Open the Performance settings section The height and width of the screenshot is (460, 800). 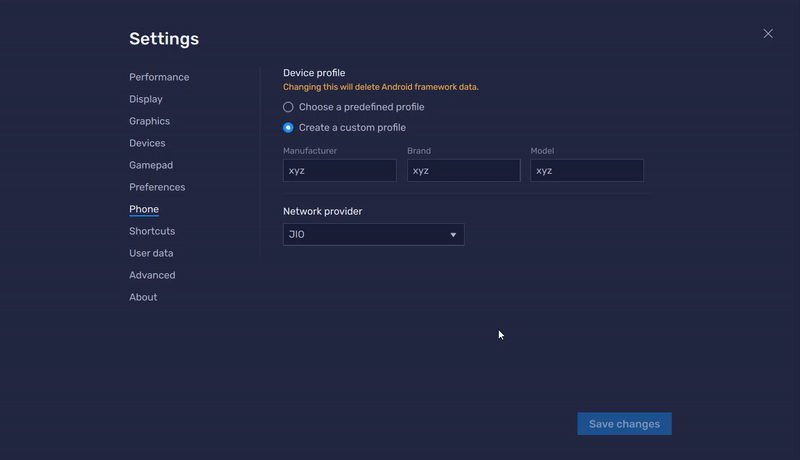pyautogui.click(x=159, y=77)
